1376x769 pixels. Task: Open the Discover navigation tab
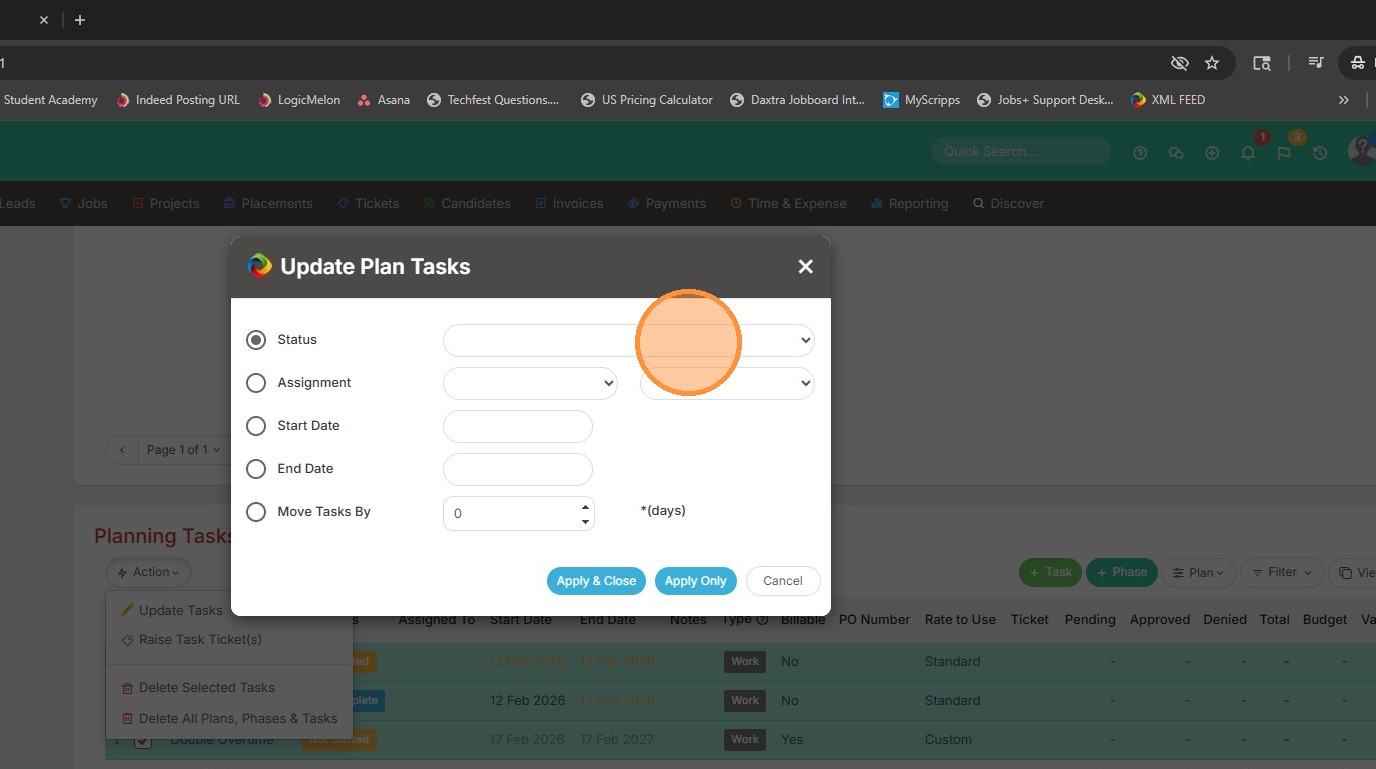1008,203
